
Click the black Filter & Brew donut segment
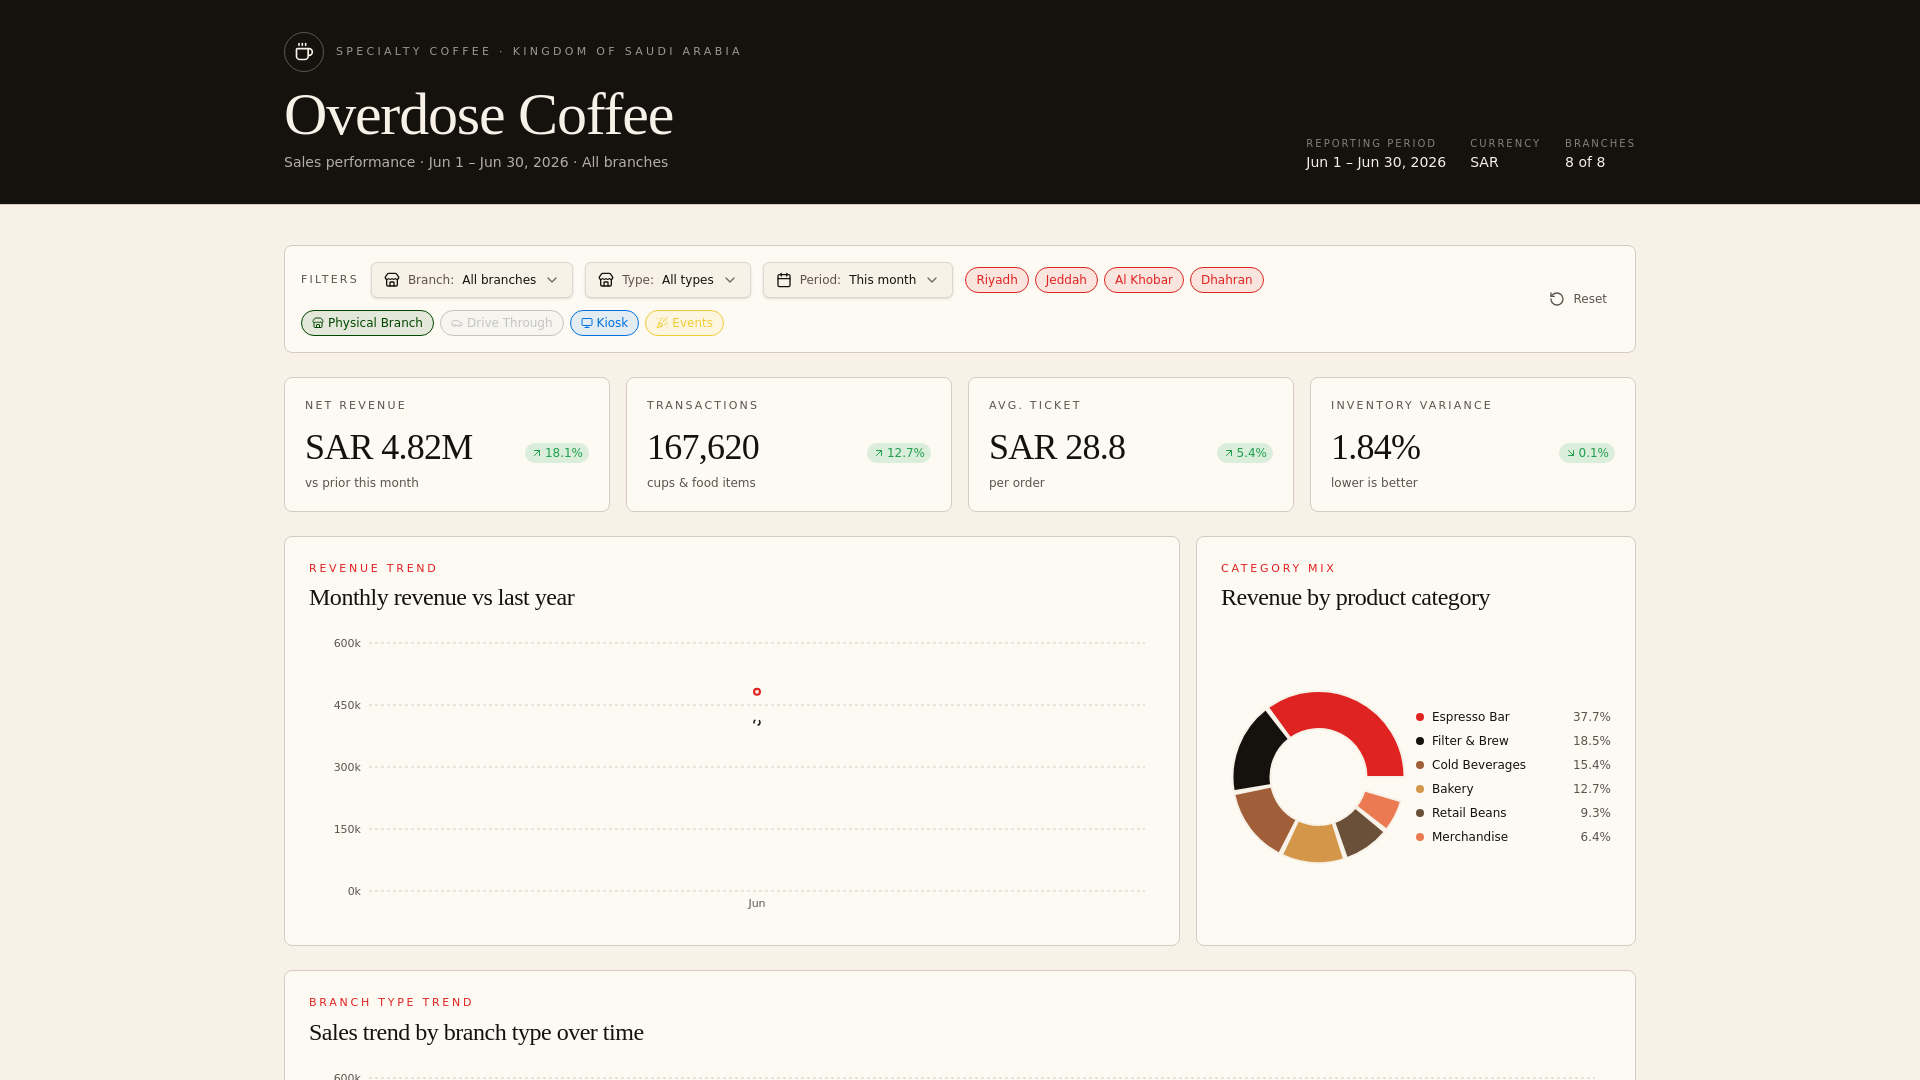coord(1256,752)
